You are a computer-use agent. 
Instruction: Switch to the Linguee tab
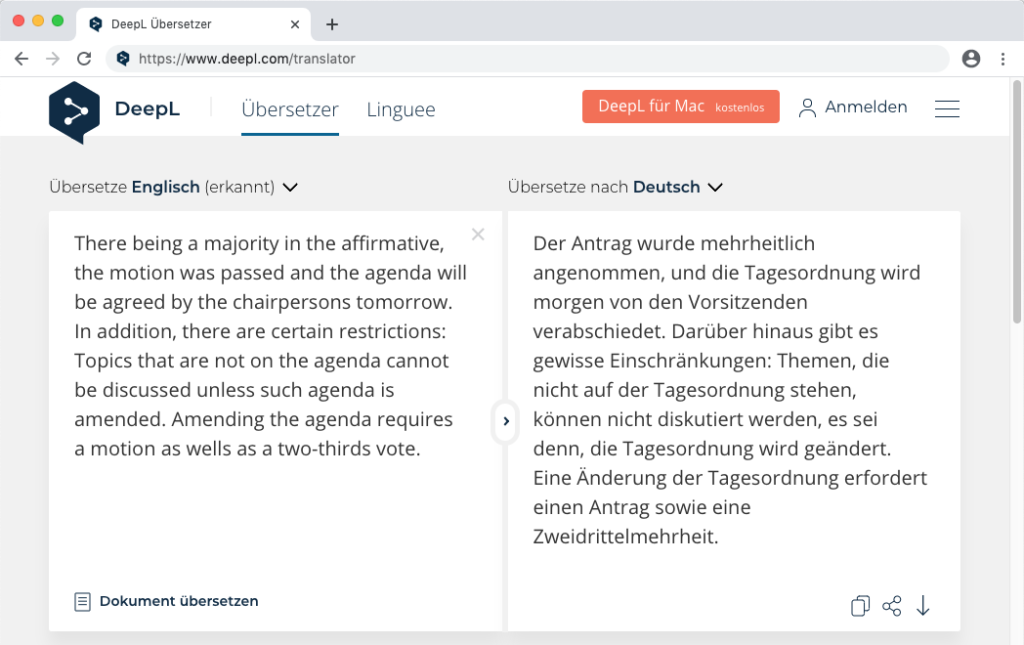(x=400, y=110)
